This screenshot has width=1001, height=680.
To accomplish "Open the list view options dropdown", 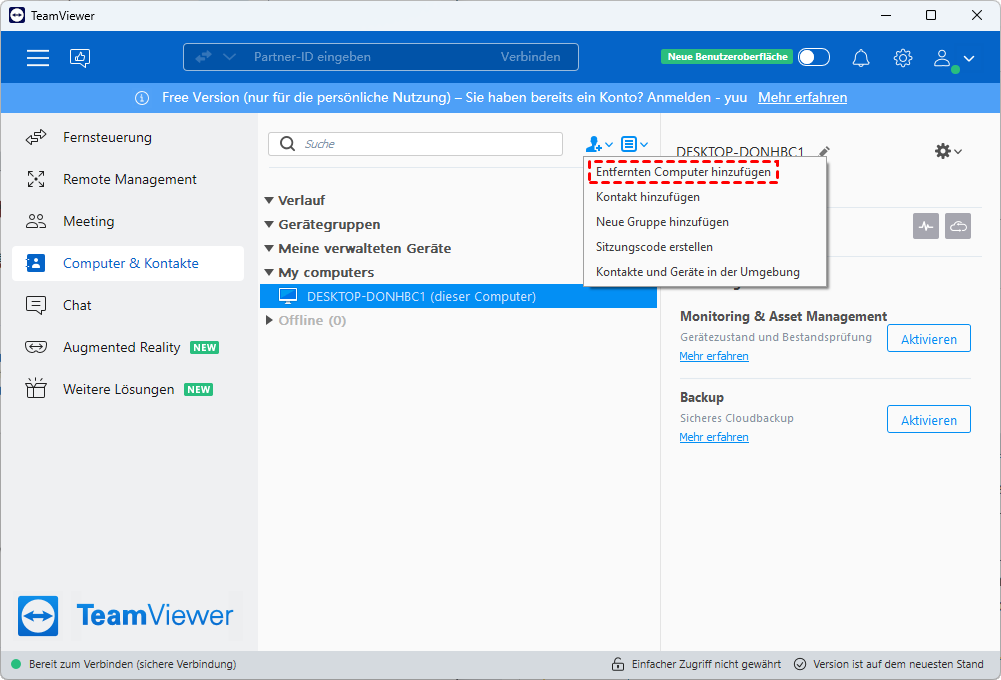I will [634, 144].
